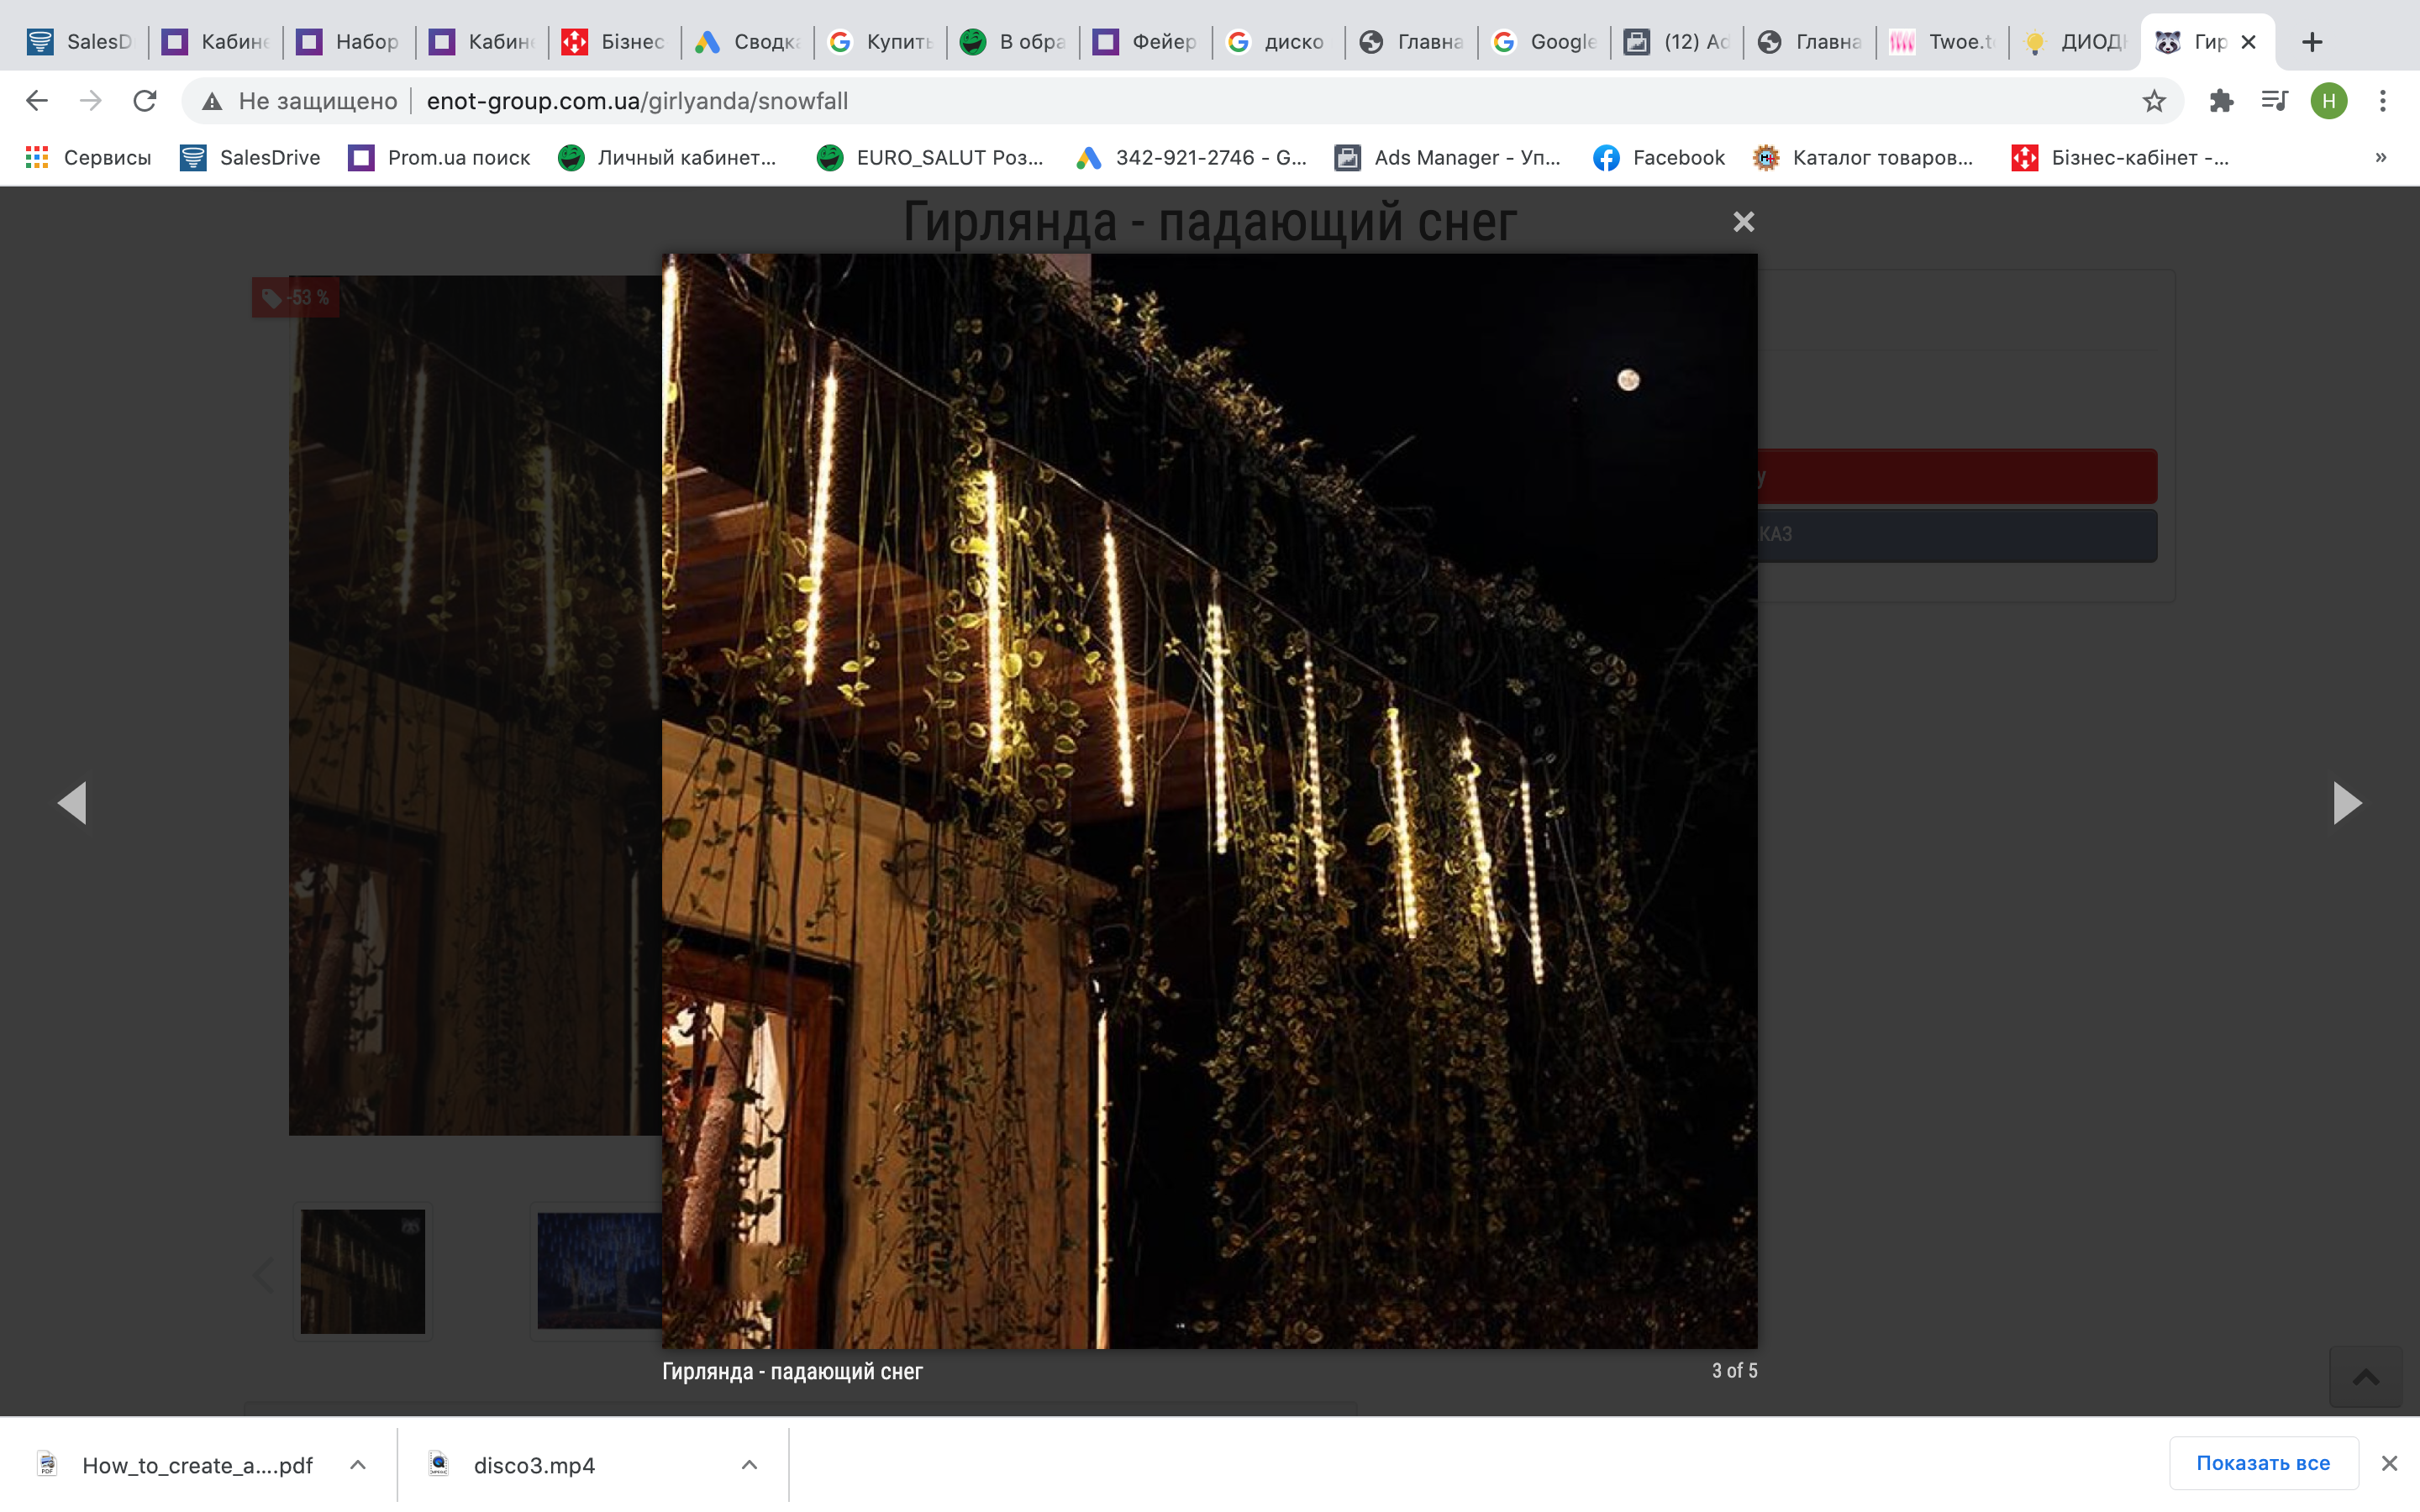Screen dimensions: 2420x1512
Task: Switch to the диско Google tab
Action: 1278,42
